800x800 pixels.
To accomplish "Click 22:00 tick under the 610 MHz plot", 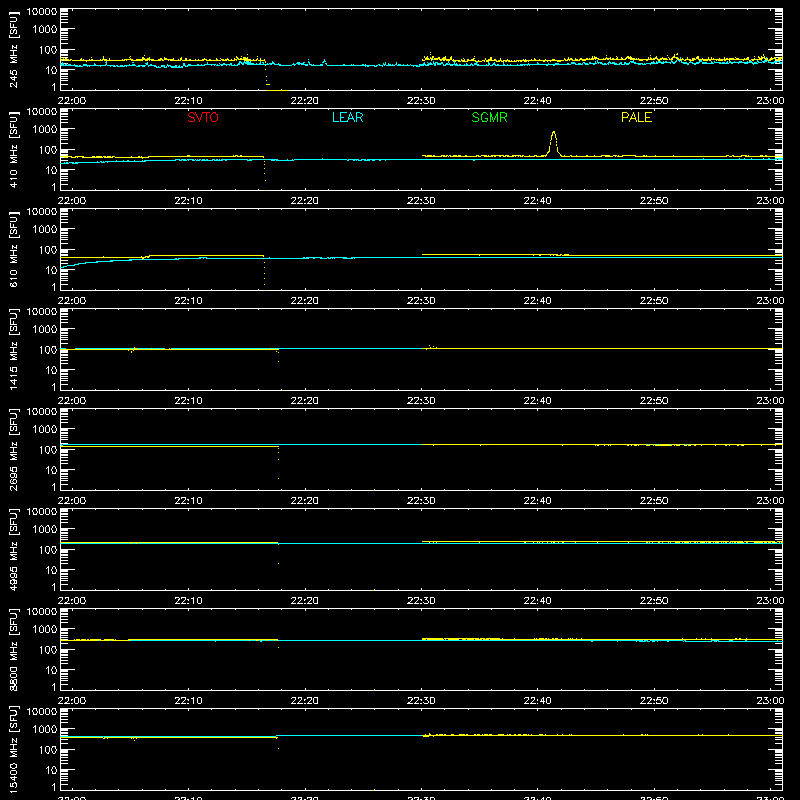I will click(x=72, y=301).
